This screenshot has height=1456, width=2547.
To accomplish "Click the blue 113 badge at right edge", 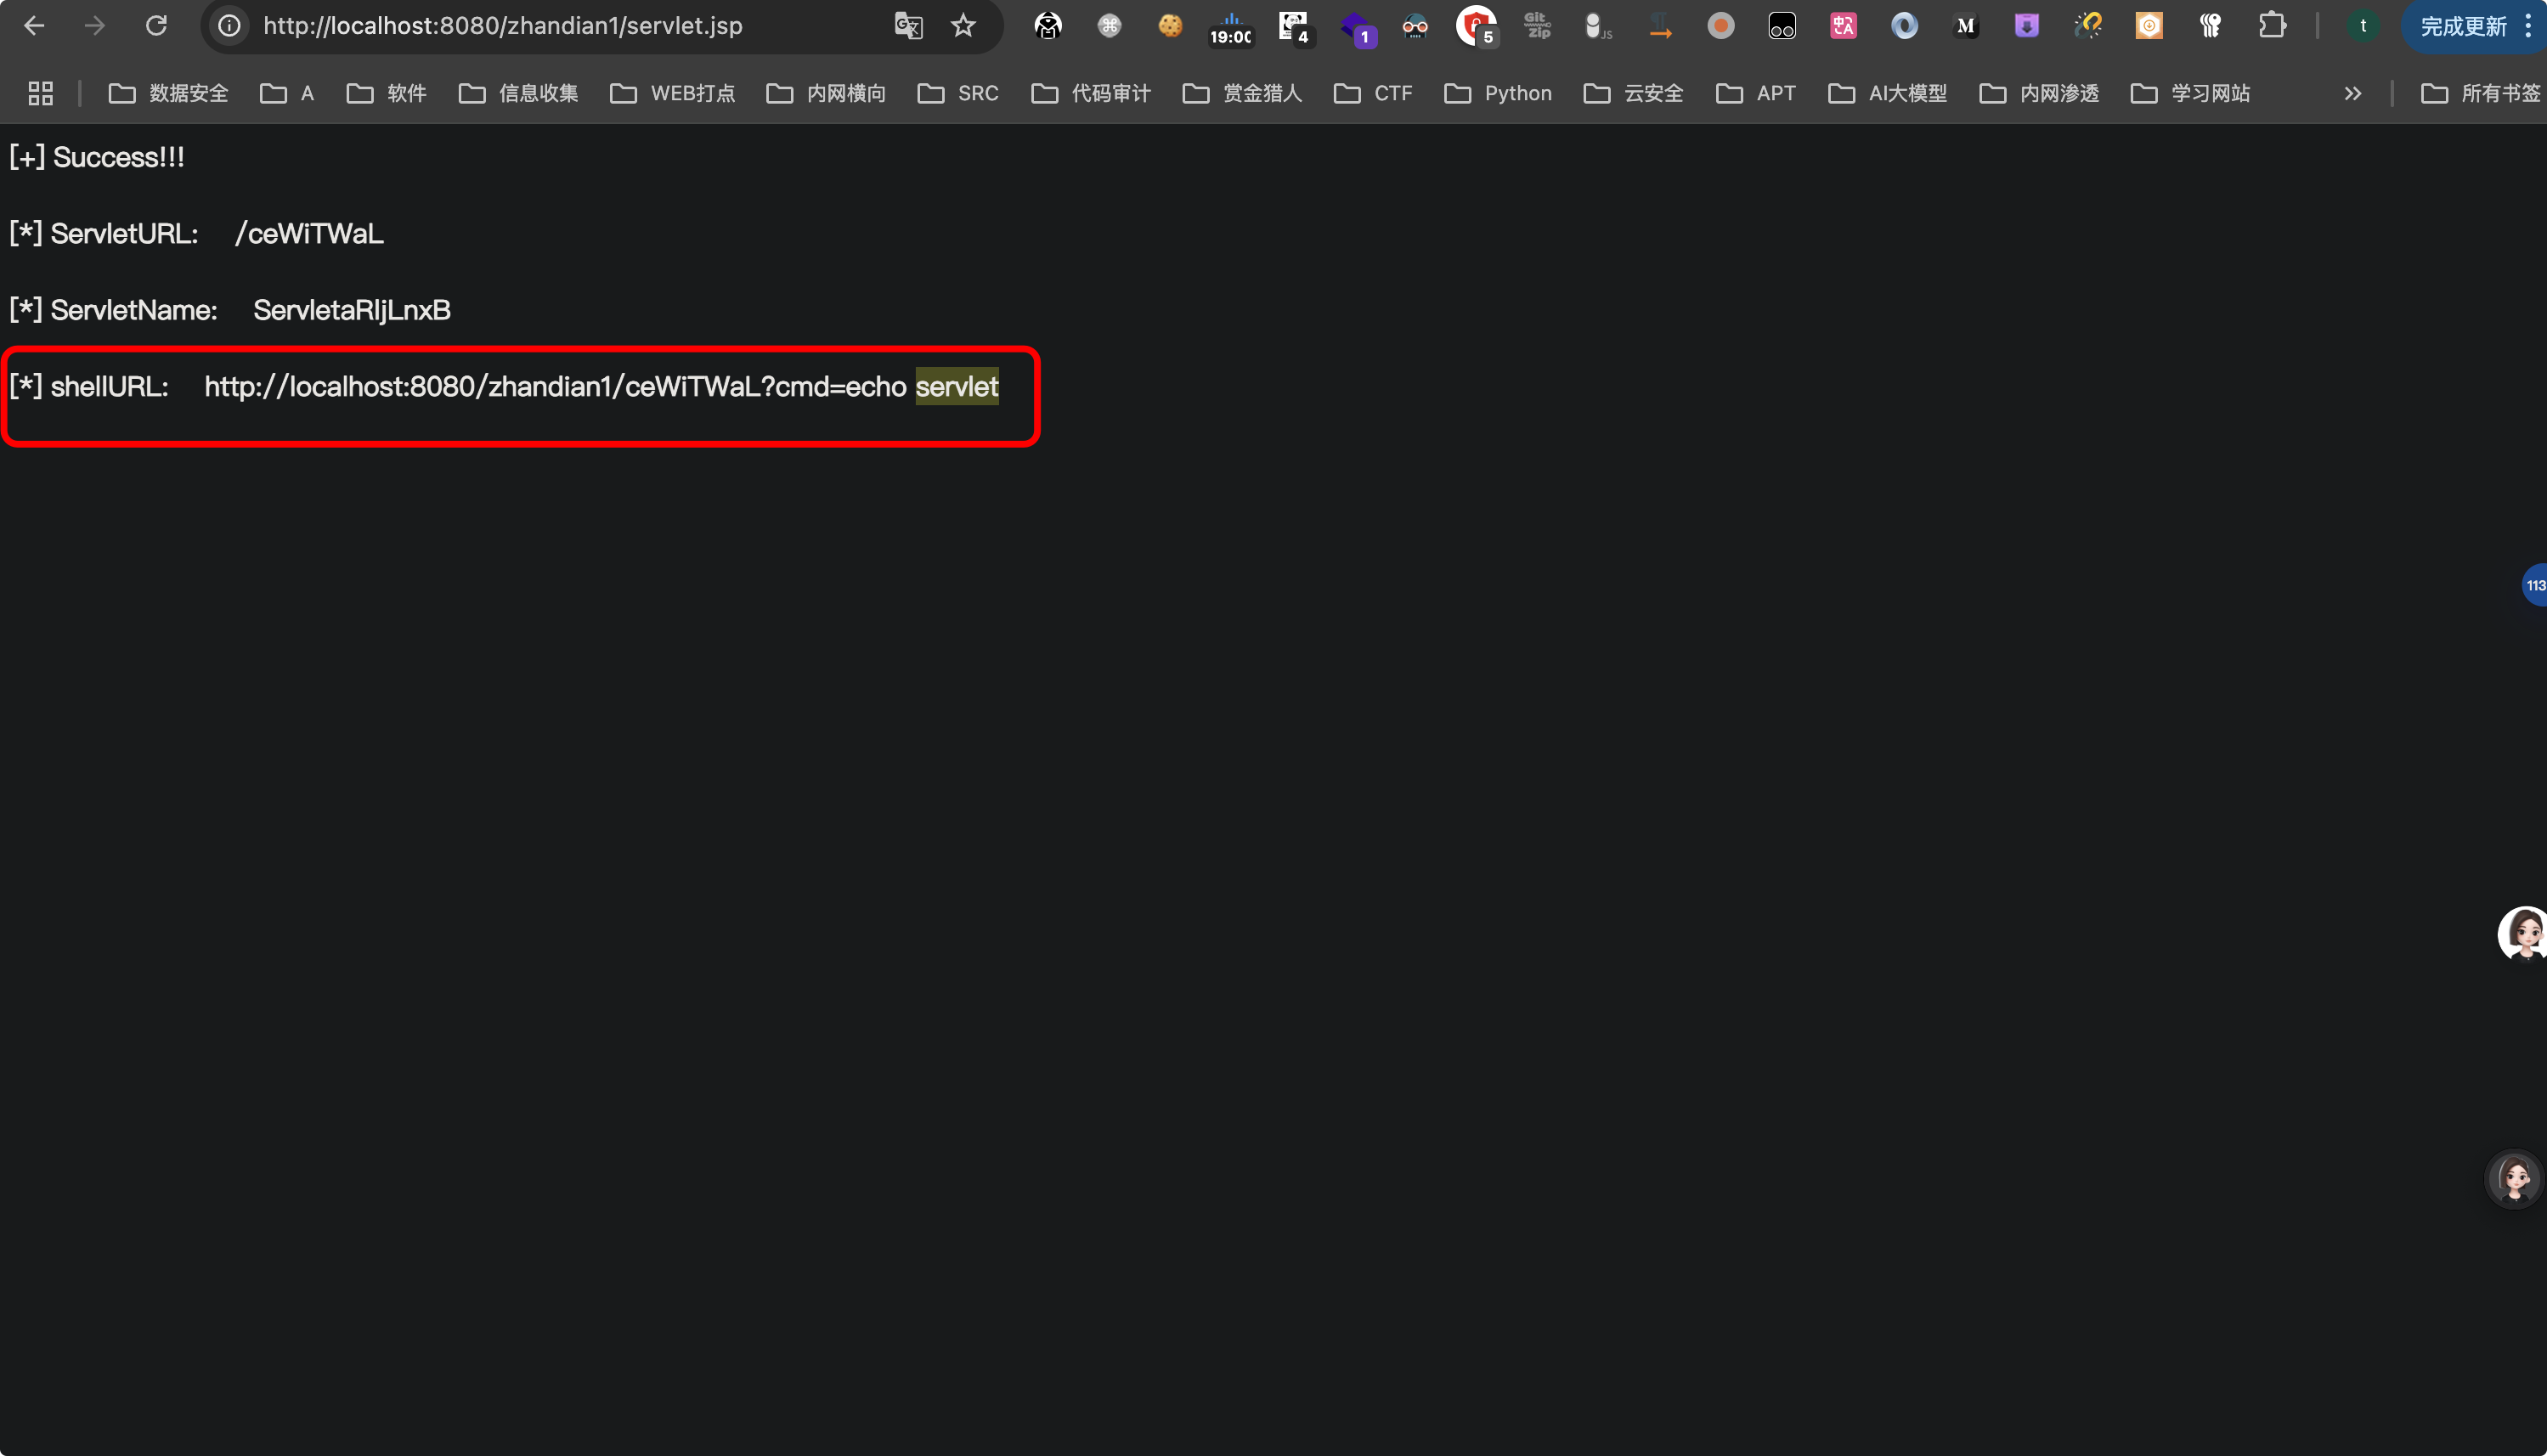I will pyautogui.click(x=2534, y=585).
